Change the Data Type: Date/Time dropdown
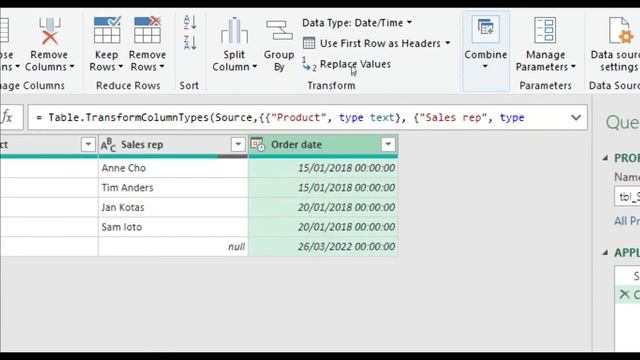The width and height of the screenshot is (640, 360). click(357, 23)
